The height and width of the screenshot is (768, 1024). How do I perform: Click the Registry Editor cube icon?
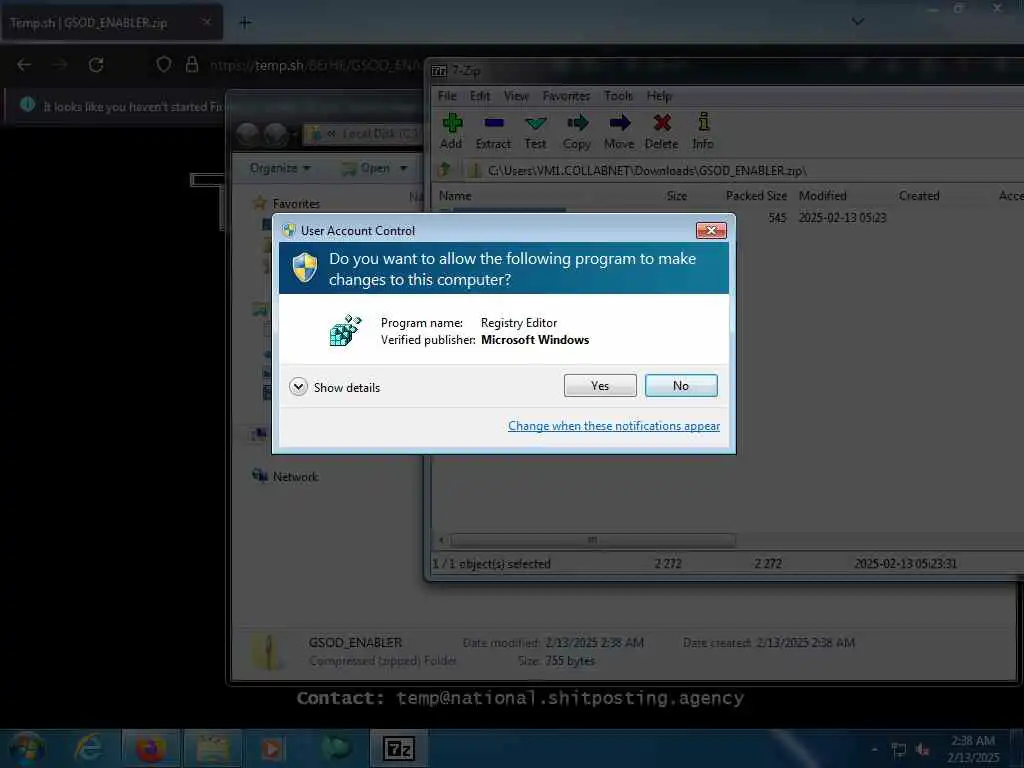[345, 330]
